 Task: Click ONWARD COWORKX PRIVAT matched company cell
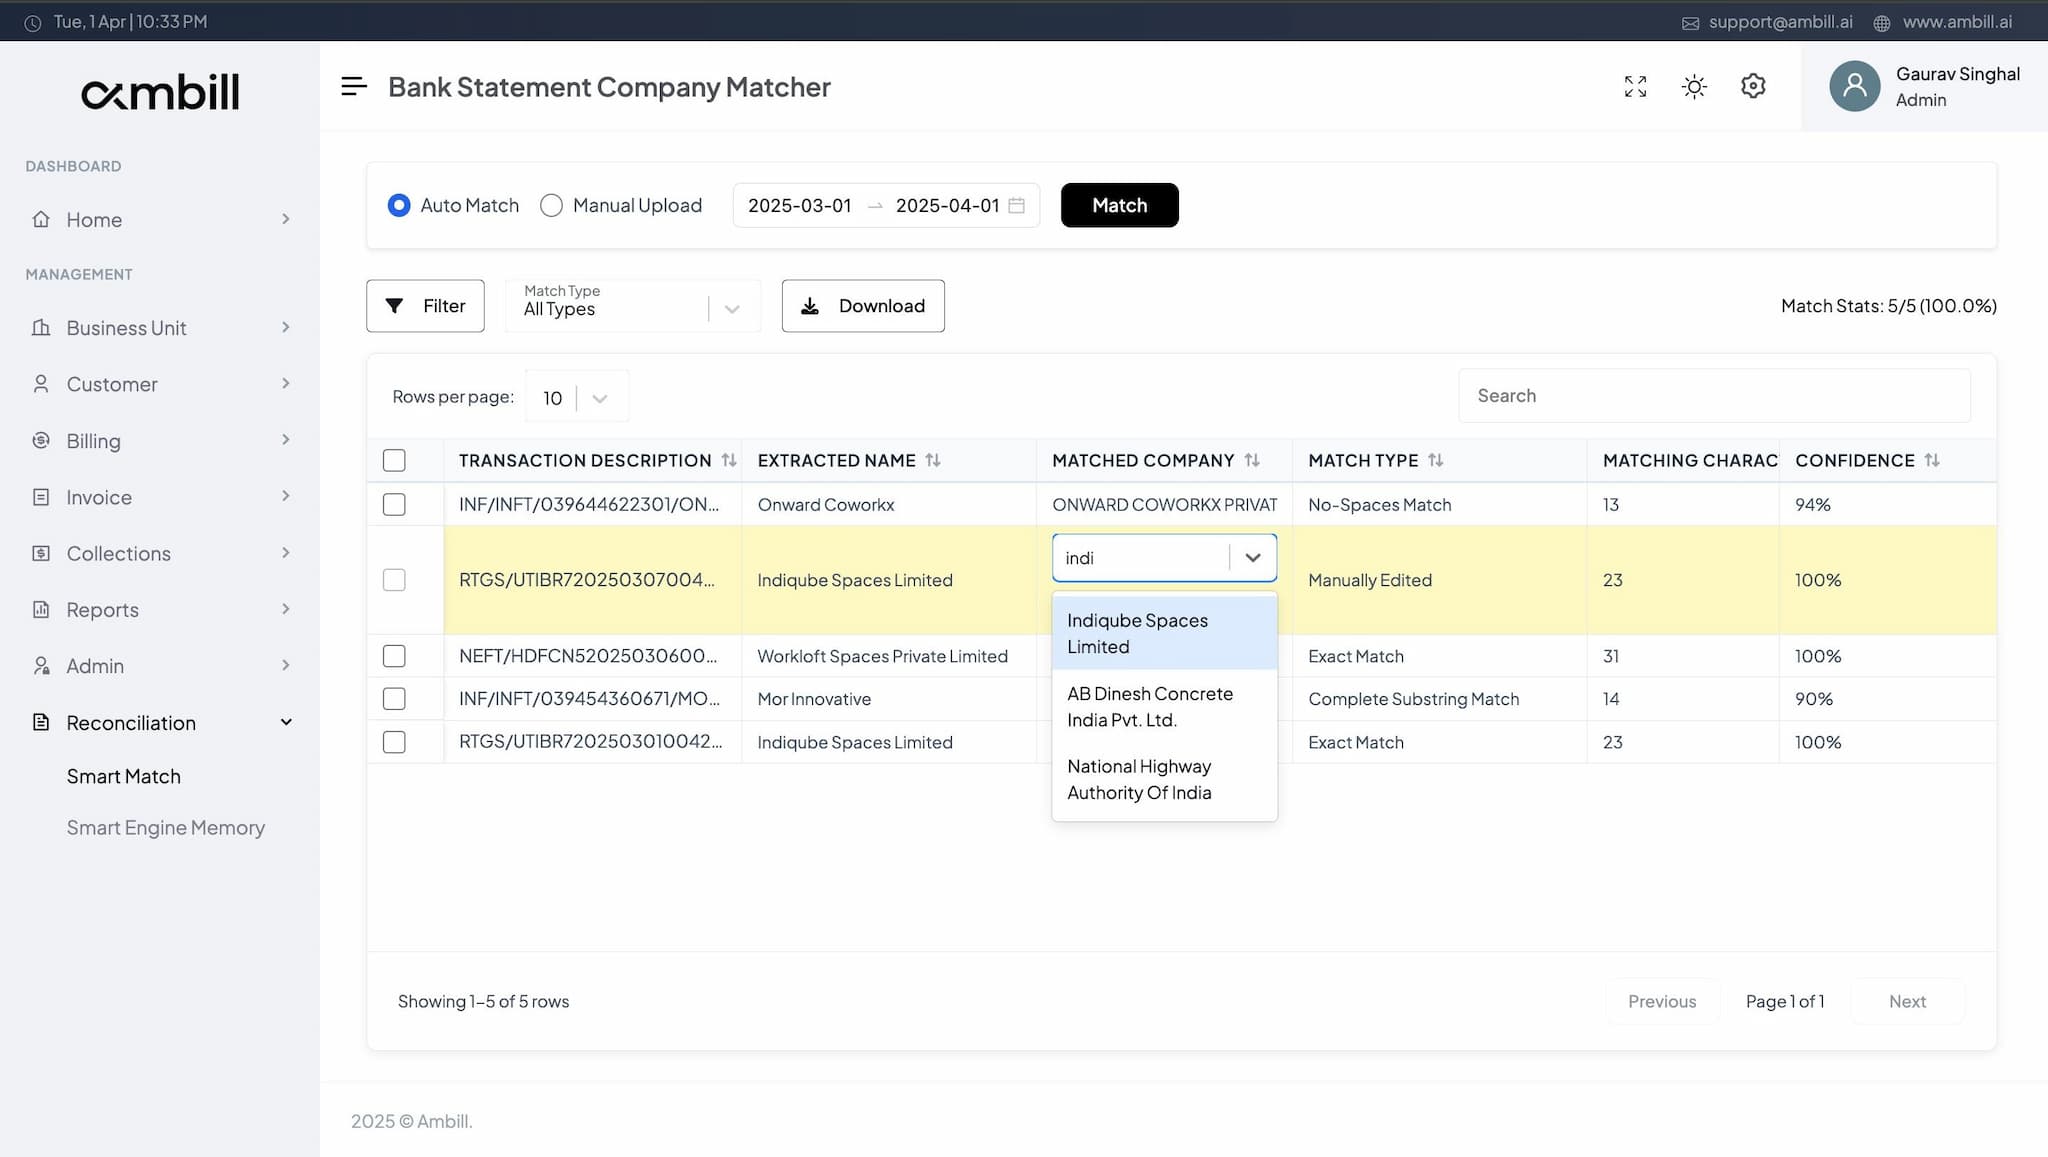coord(1165,504)
